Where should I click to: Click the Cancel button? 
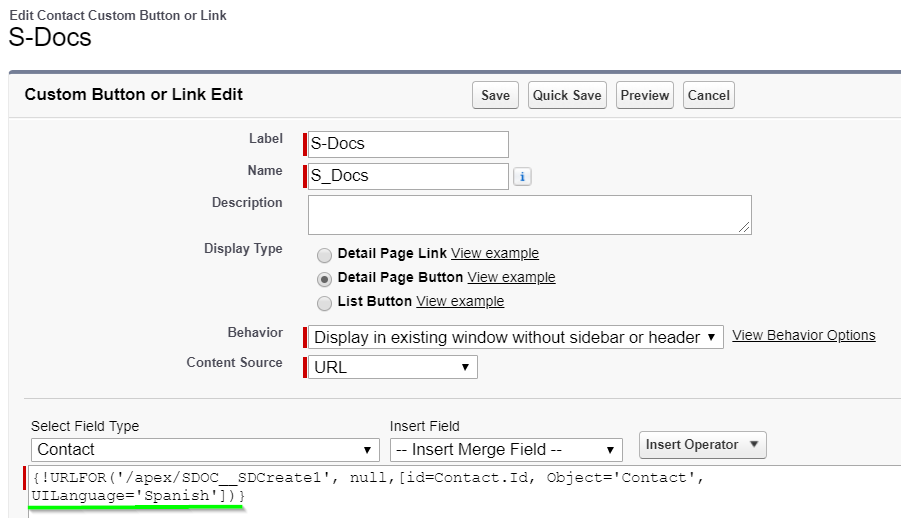coord(709,95)
